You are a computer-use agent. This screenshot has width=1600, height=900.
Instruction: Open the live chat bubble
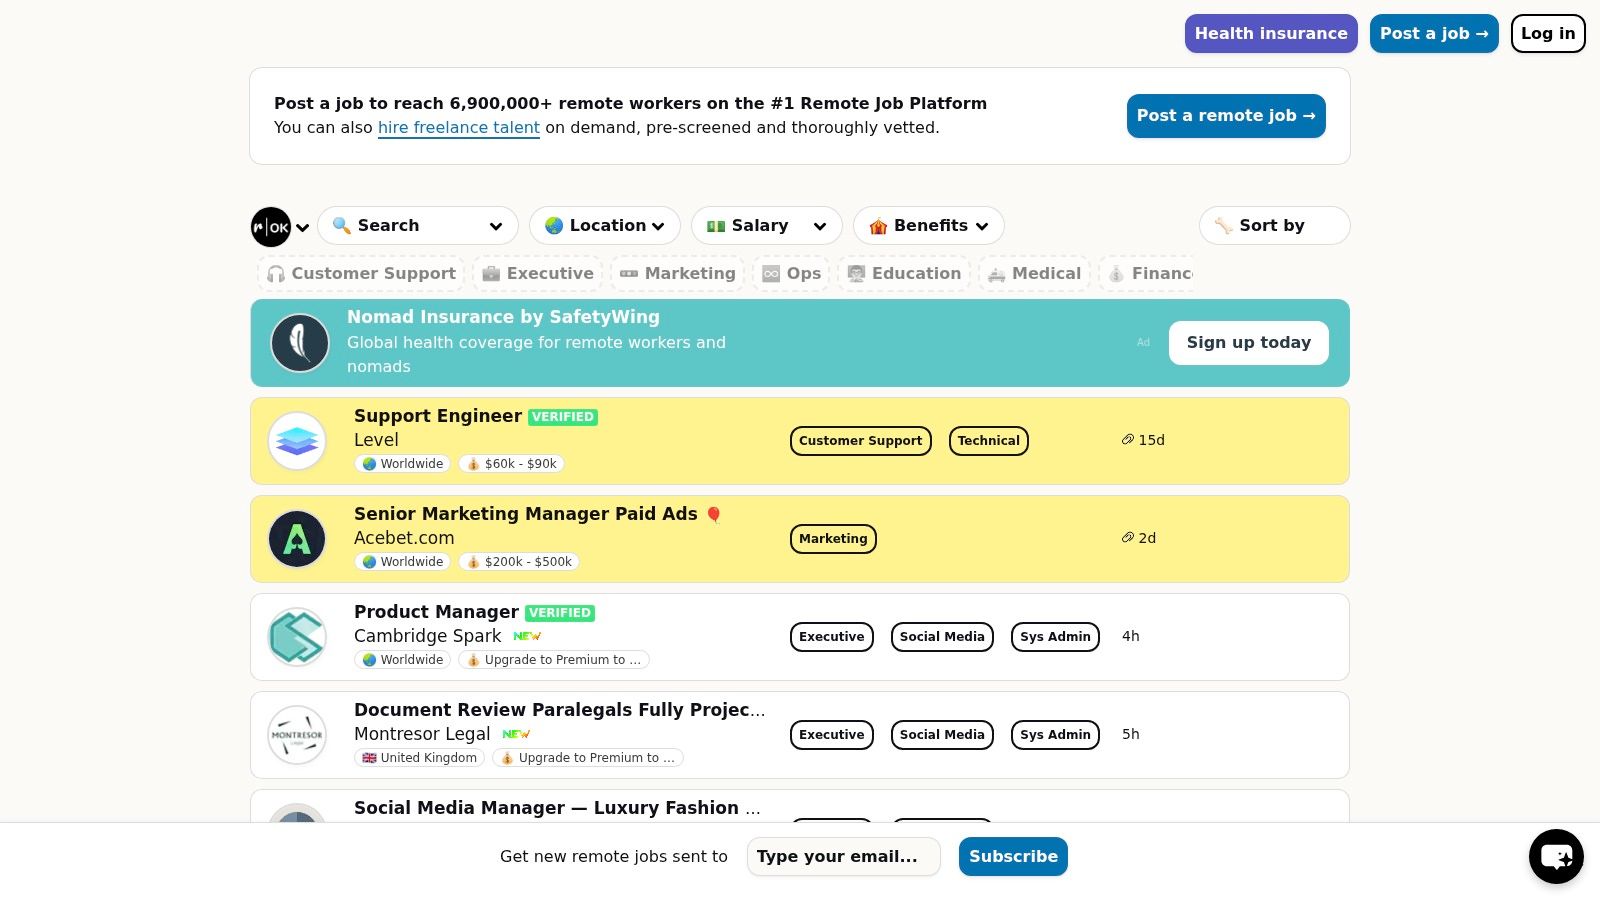(x=1556, y=857)
